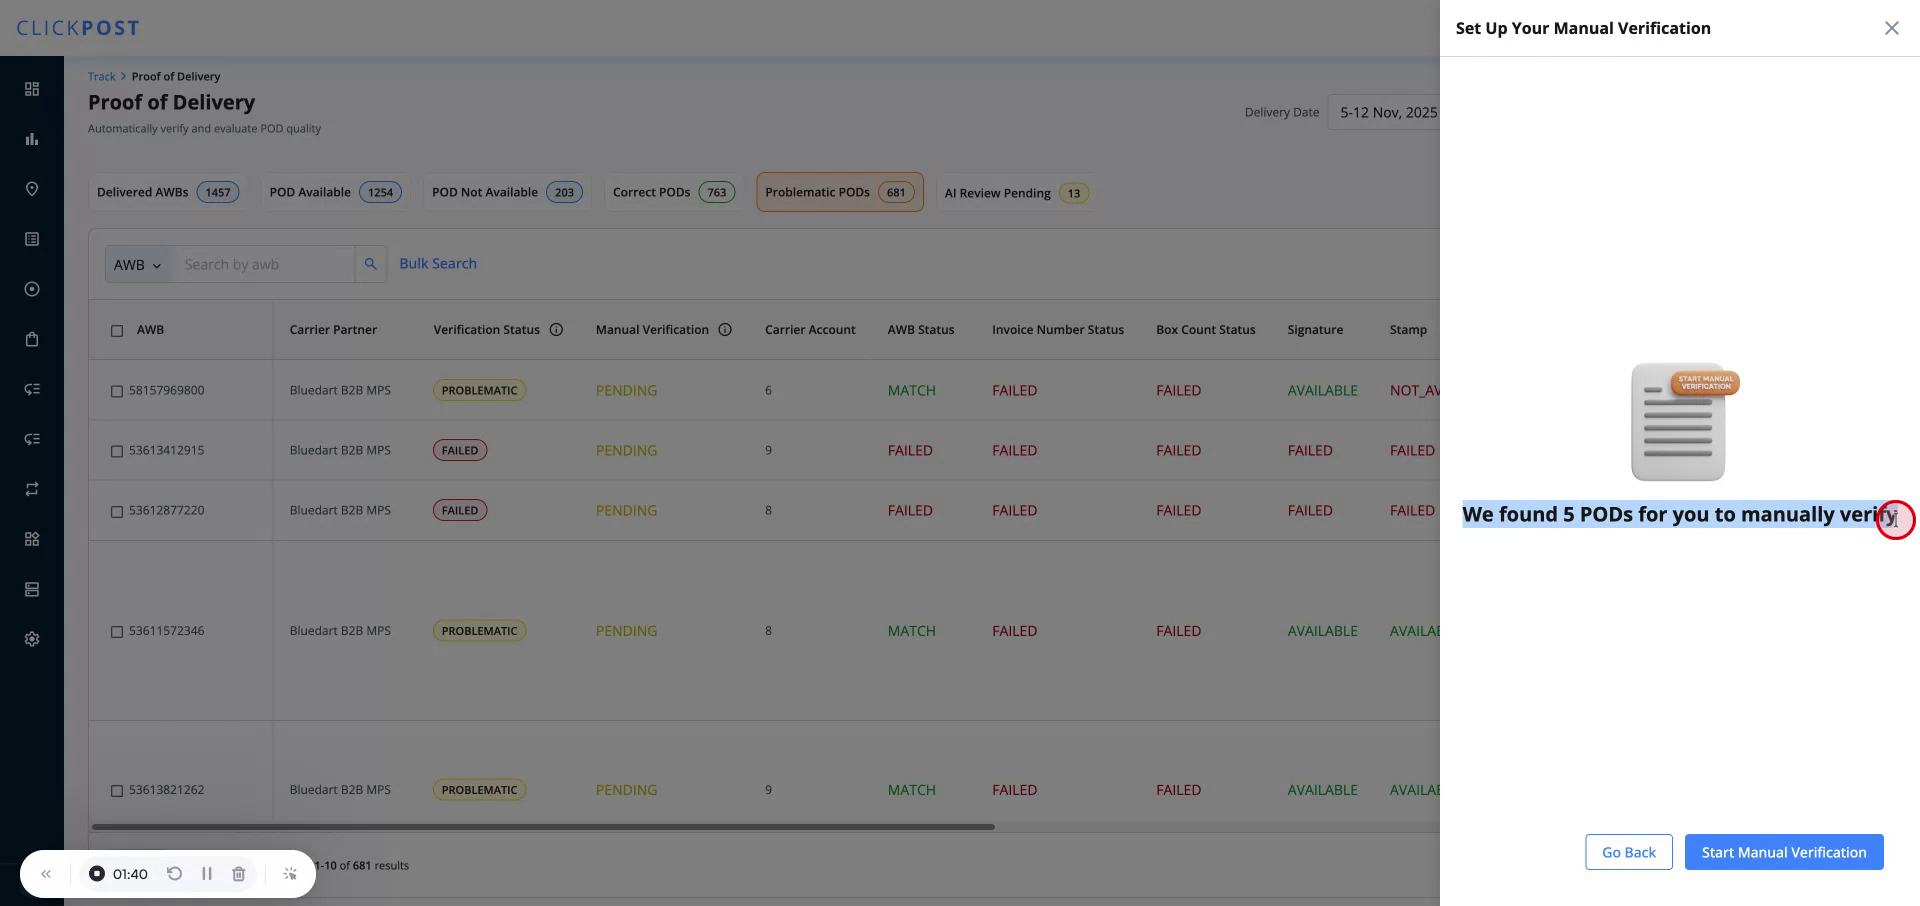
Task: Open the returns transfer arrows sidebar icon
Action: 31,488
